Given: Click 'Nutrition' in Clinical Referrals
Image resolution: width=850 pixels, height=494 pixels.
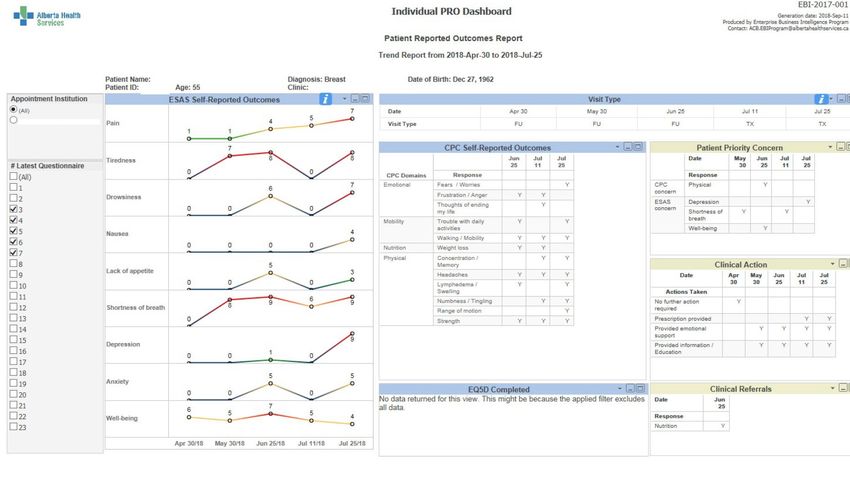Looking at the screenshot, I should tap(666, 426).
